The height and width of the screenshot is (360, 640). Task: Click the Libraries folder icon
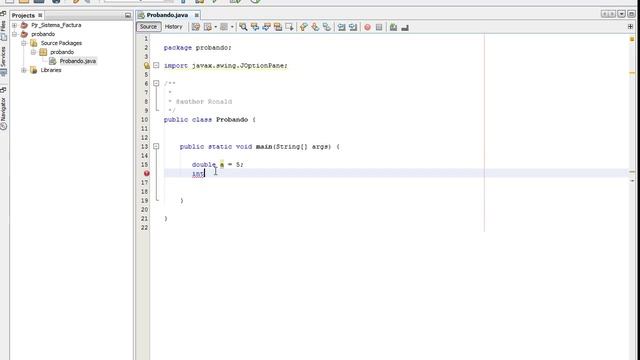(x=34, y=70)
